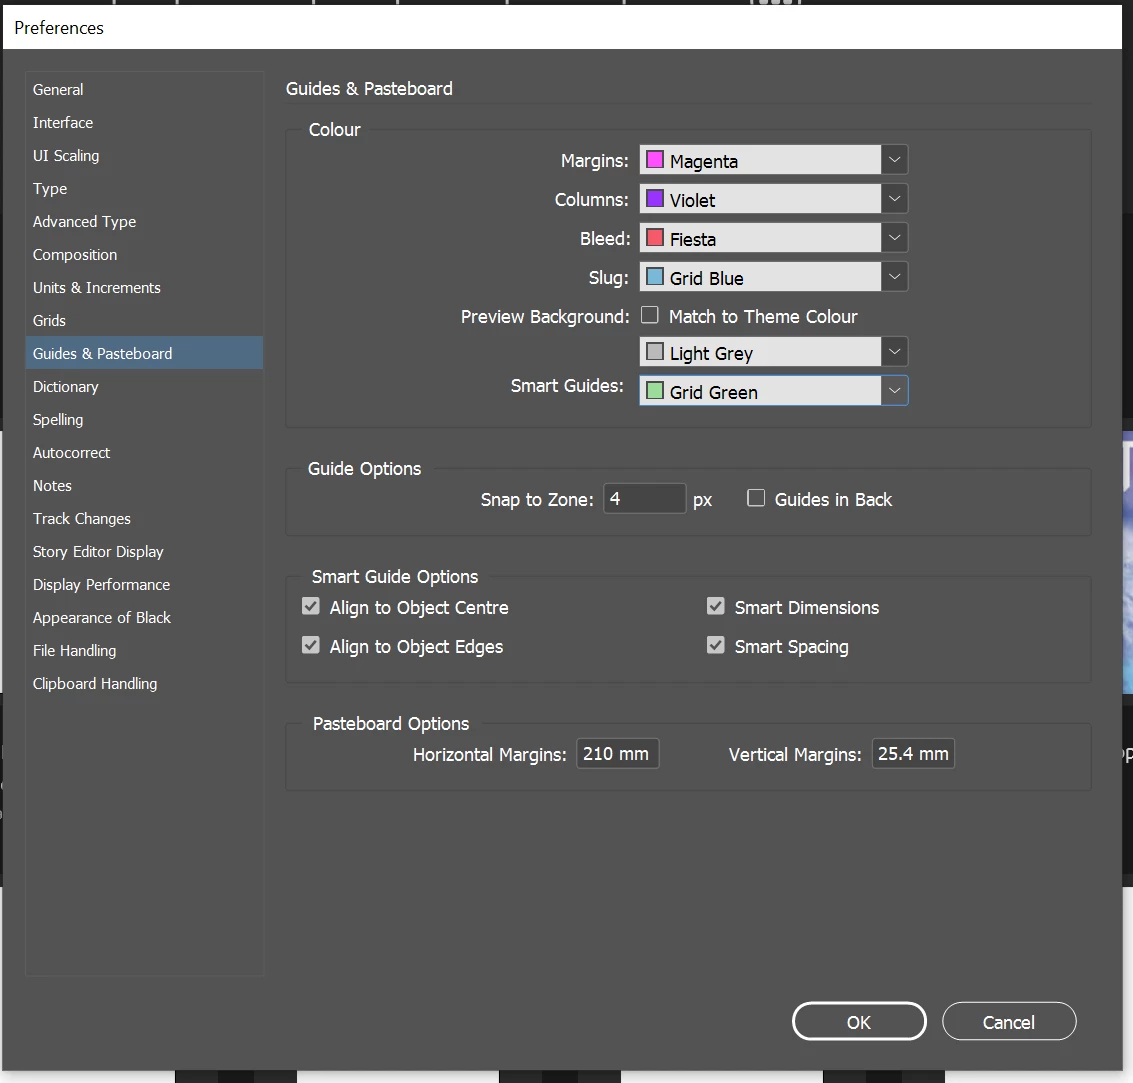Uncheck Align to Object Centre
The image size is (1133, 1083).
311,606
